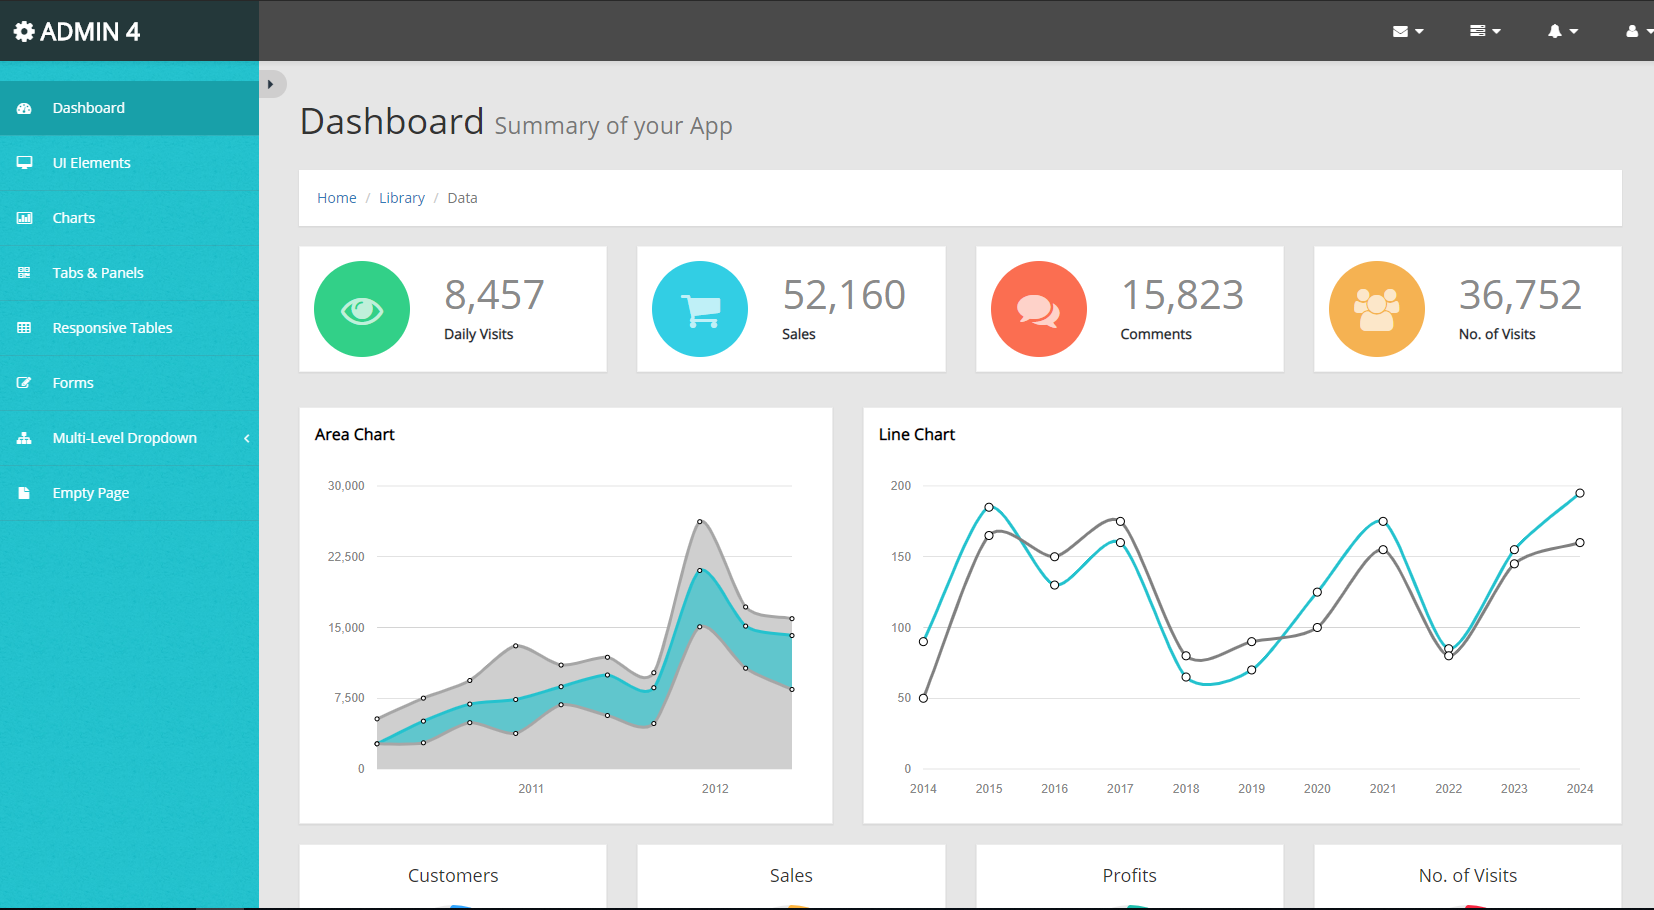Click the Library breadcrumb link
The height and width of the screenshot is (910, 1654).
point(401,198)
